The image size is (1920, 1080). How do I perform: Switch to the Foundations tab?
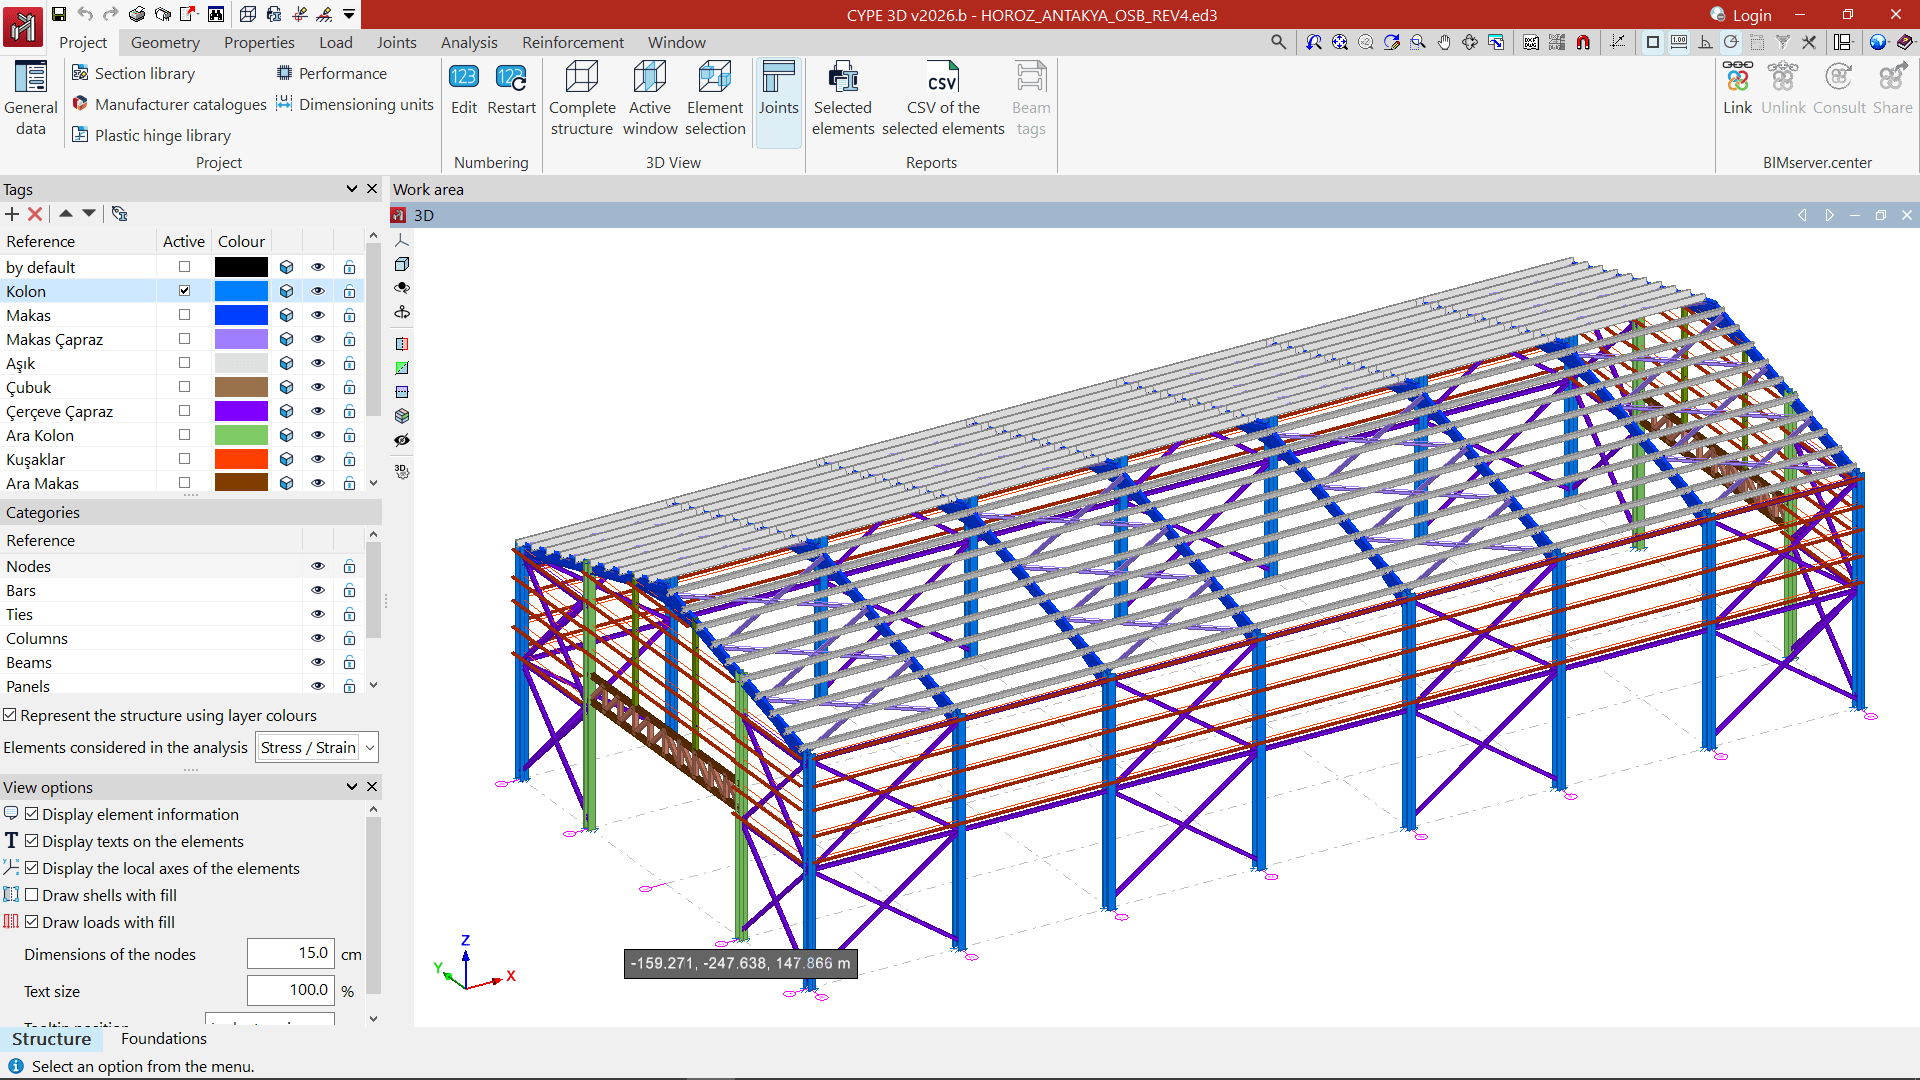[x=163, y=1038]
